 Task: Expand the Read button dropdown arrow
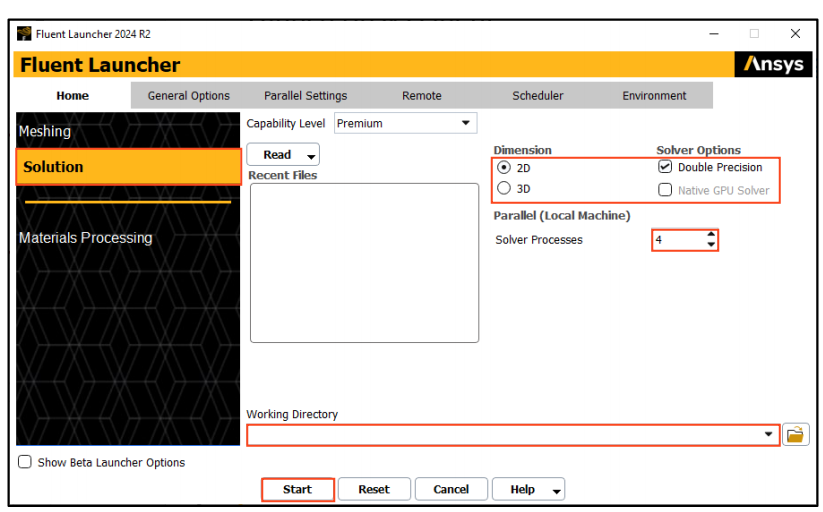(311, 156)
